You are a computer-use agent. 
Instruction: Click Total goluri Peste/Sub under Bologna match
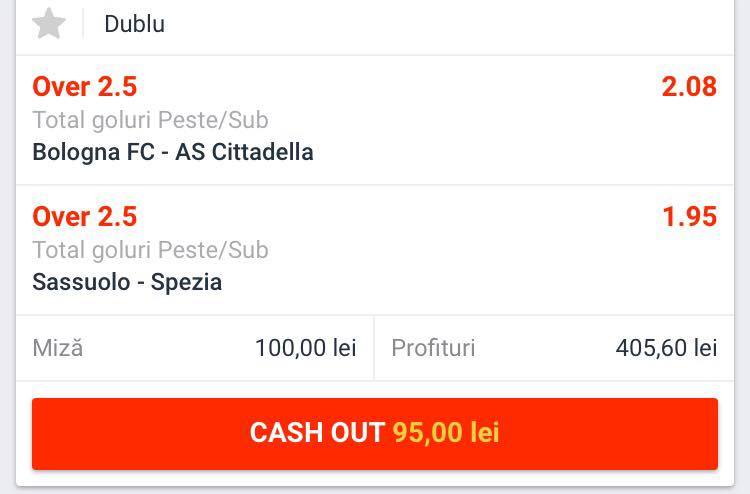coord(150,120)
